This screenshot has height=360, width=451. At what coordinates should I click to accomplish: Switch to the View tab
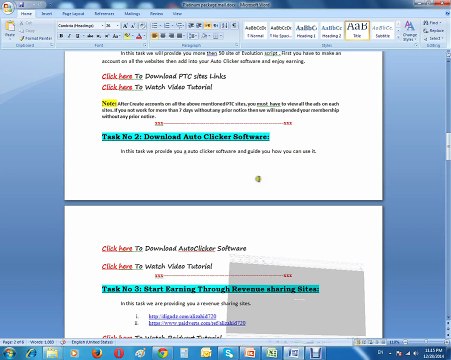tap(177, 14)
